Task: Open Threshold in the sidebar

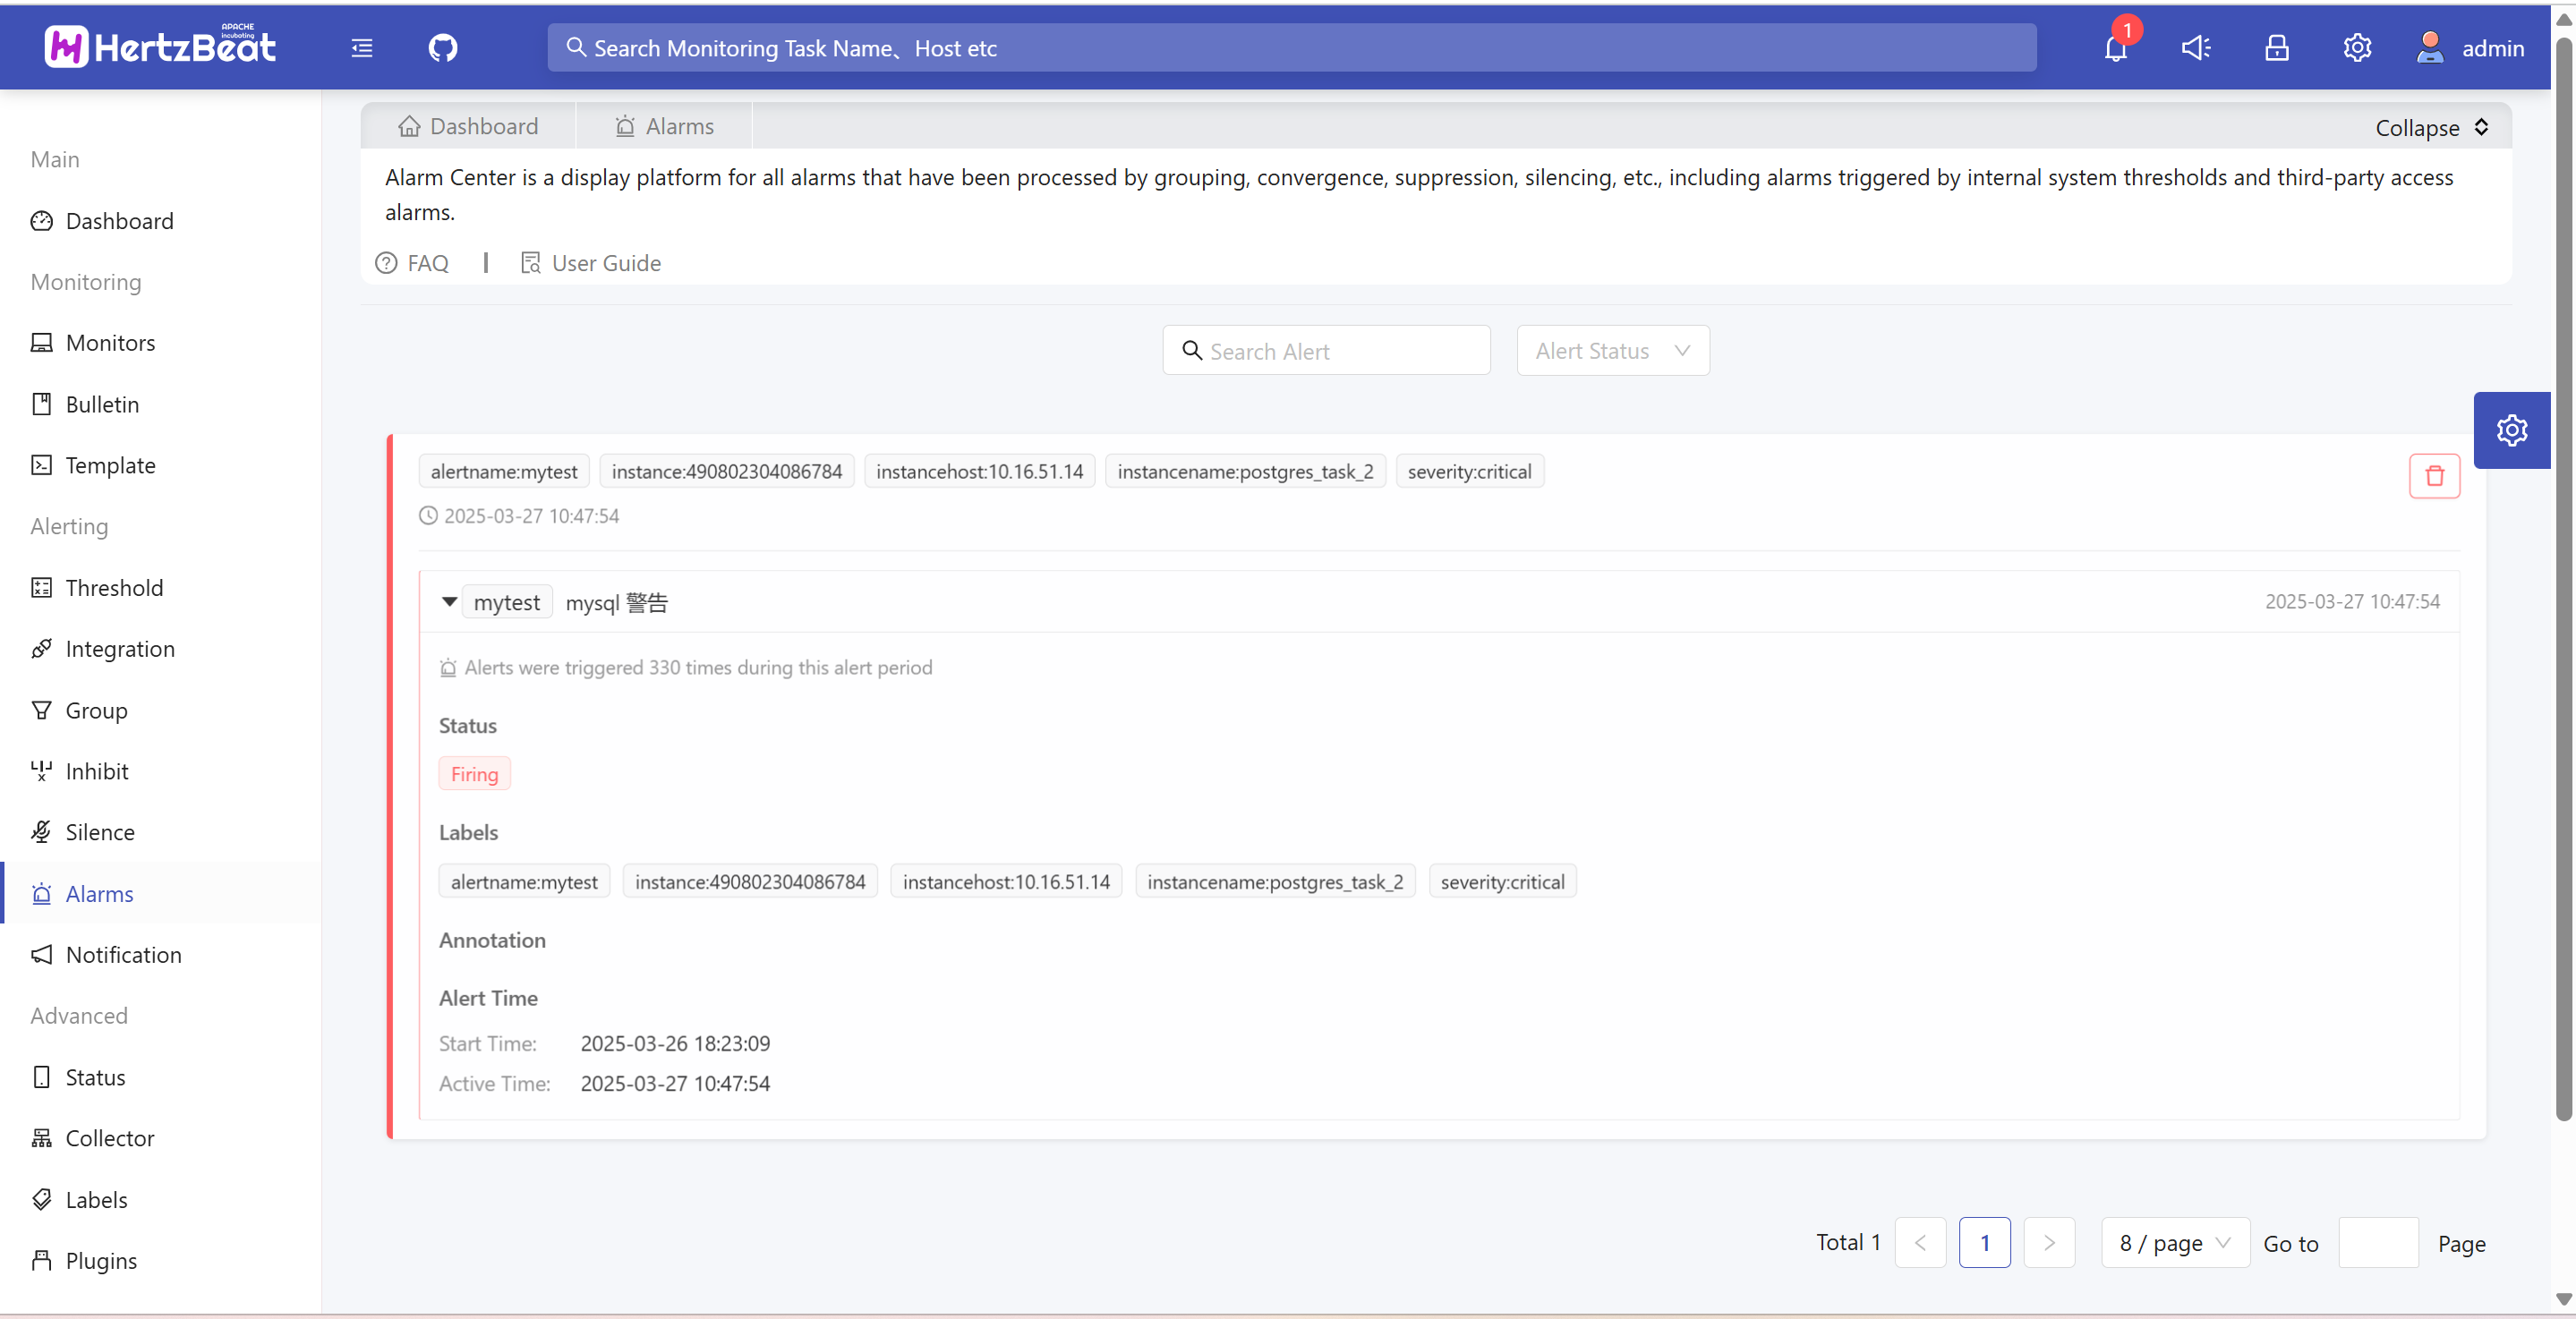Action: pos(114,588)
